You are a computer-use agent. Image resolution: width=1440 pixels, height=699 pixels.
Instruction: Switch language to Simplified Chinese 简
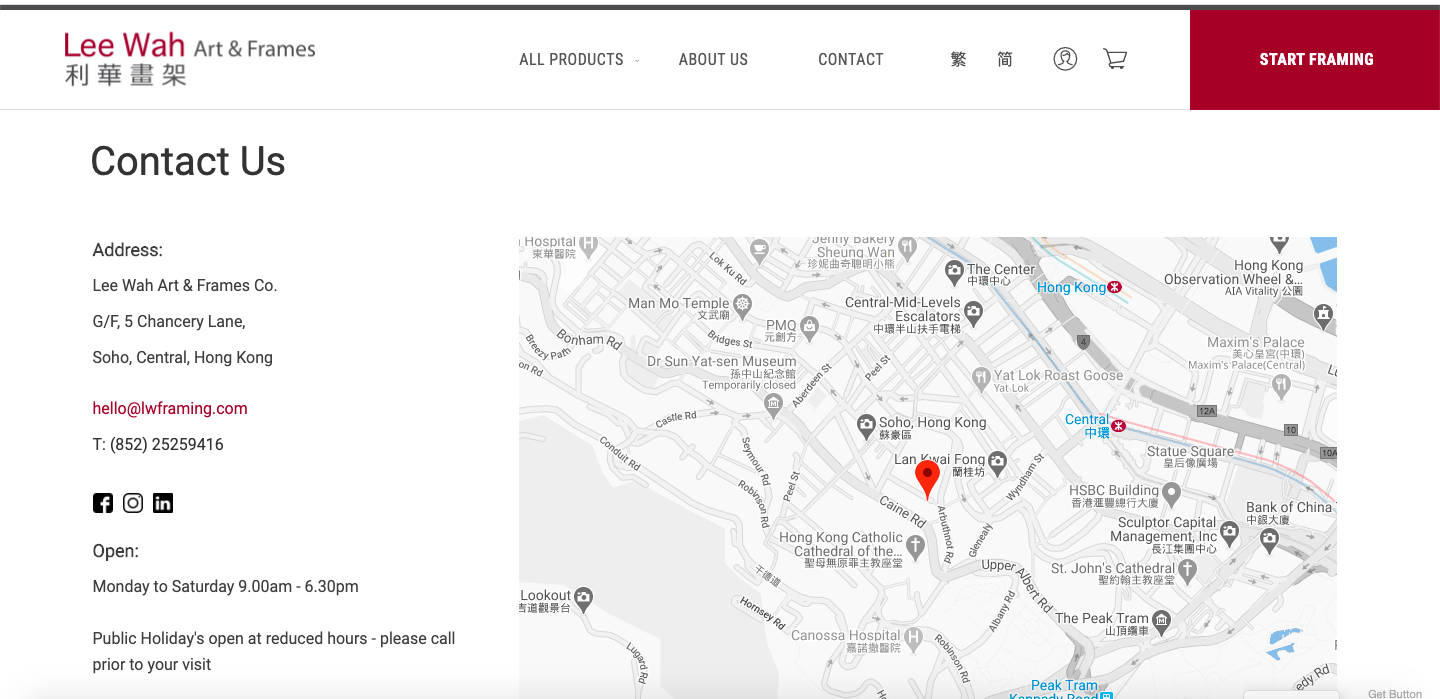tap(1005, 59)
